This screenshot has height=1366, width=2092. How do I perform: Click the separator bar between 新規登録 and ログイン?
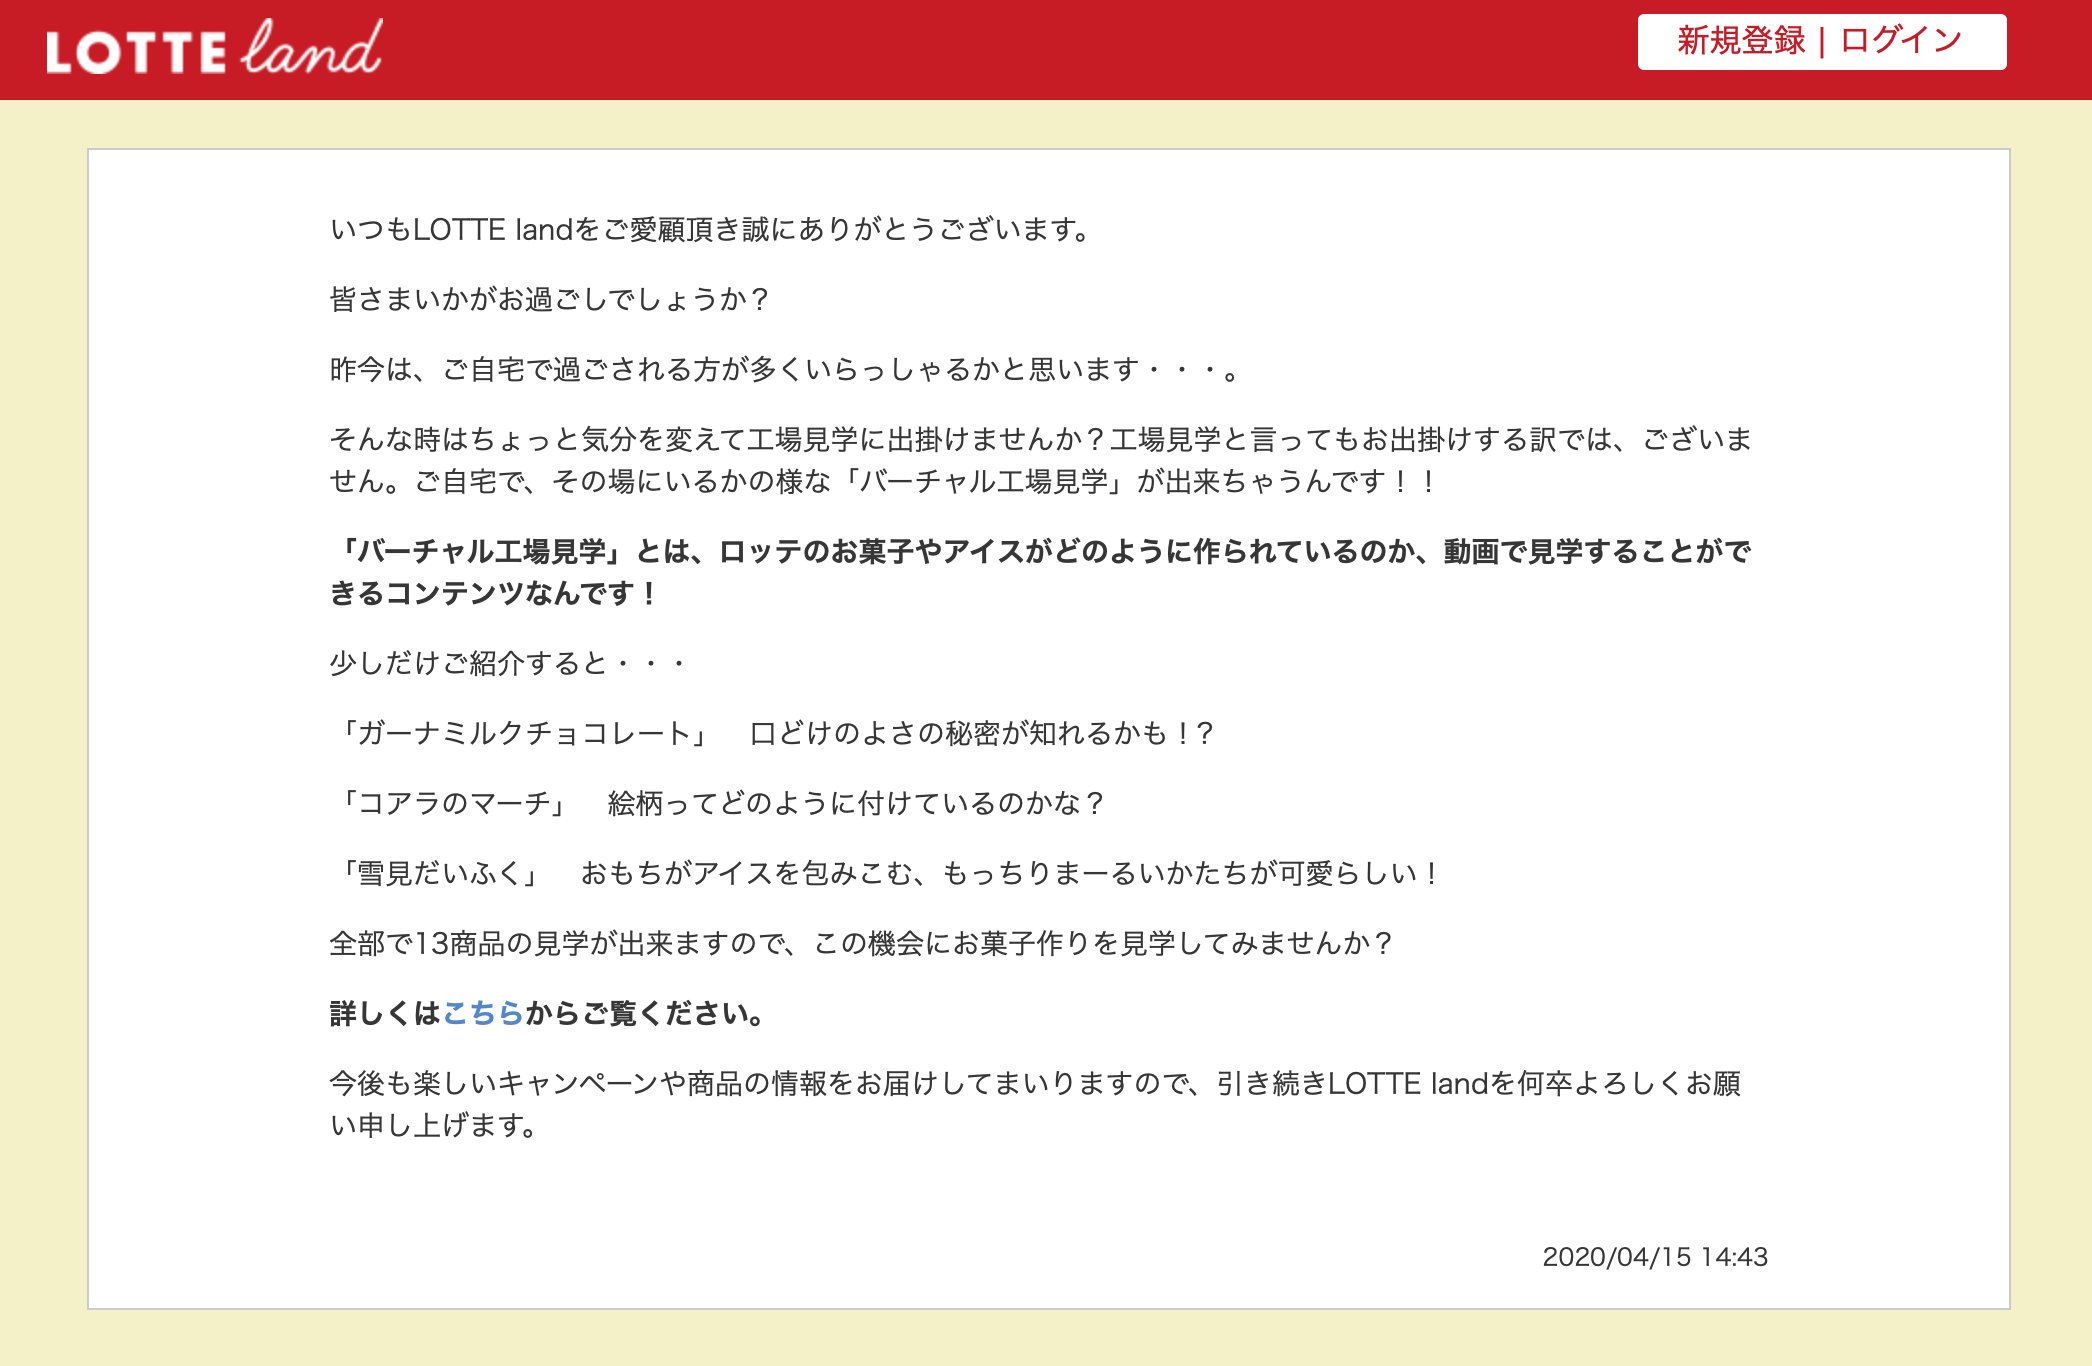(x=1822, y=42)
